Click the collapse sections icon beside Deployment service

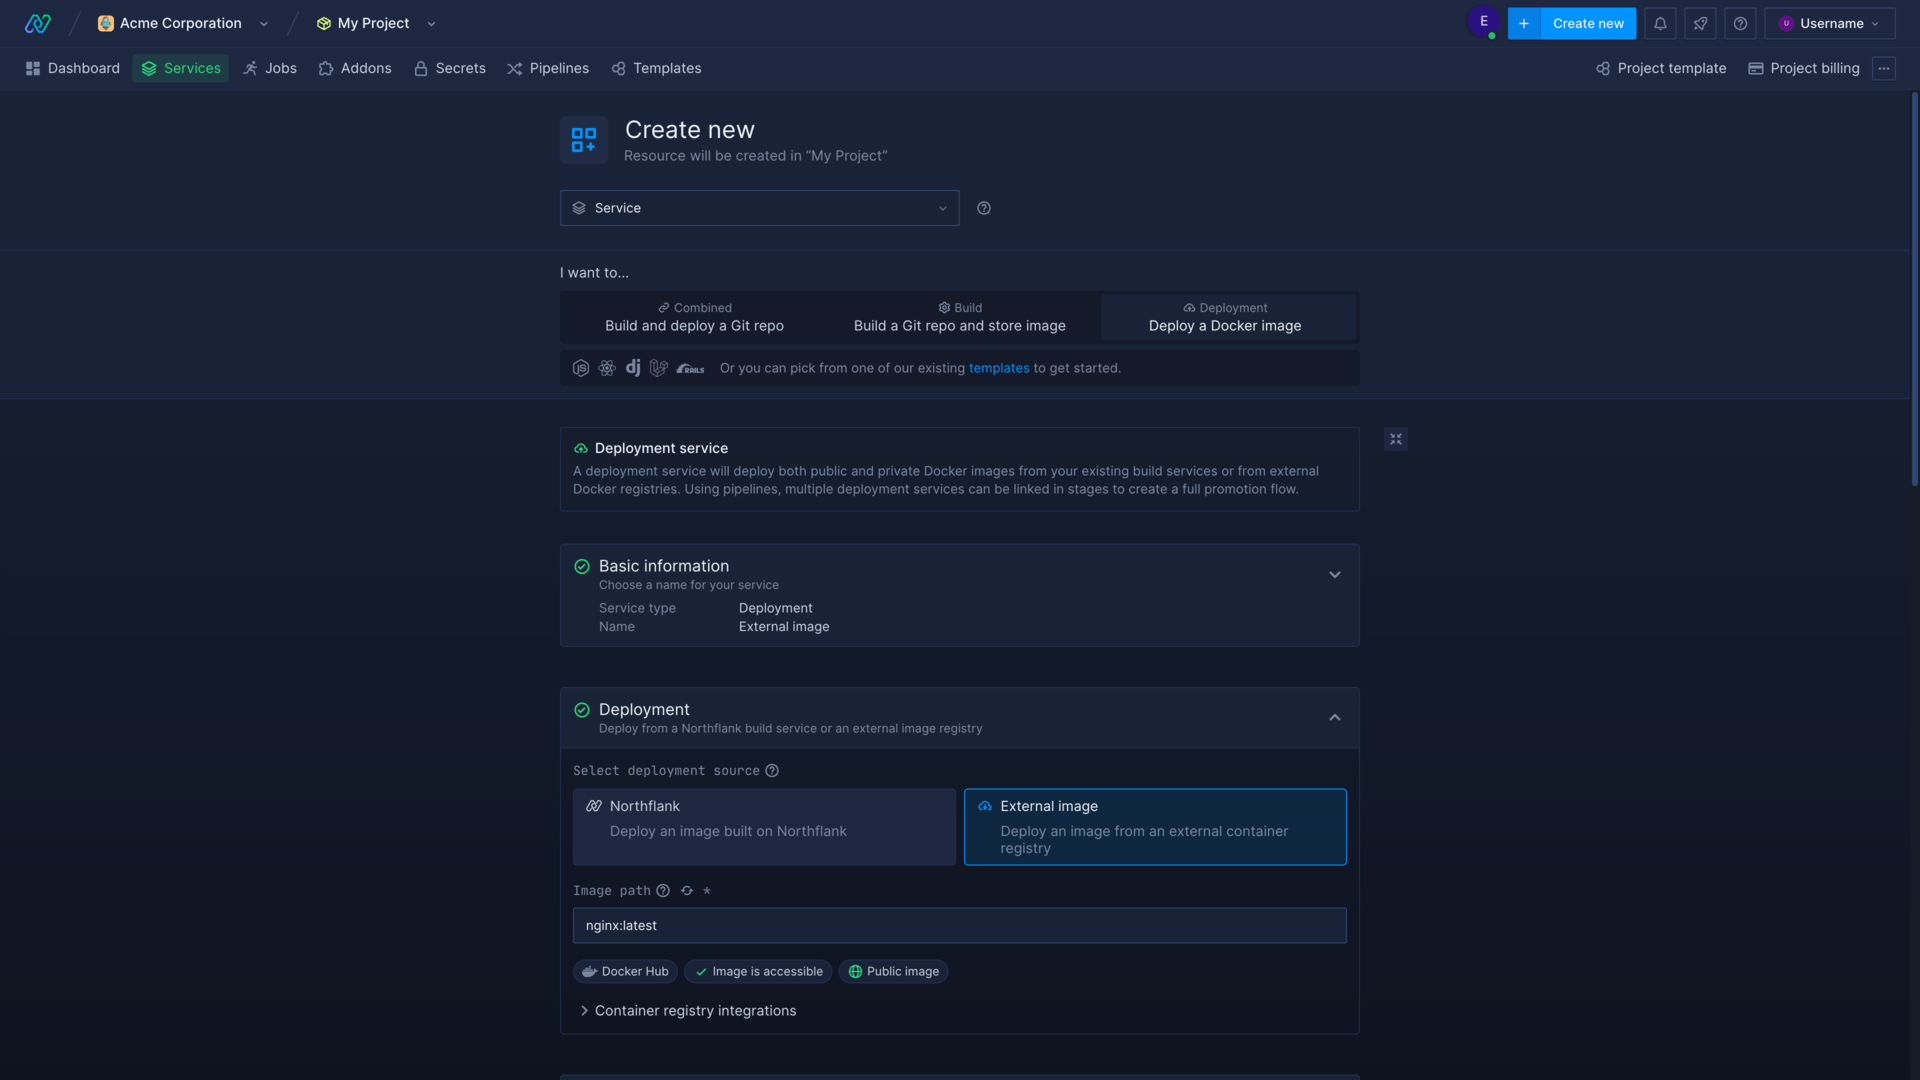(1396, 439)
